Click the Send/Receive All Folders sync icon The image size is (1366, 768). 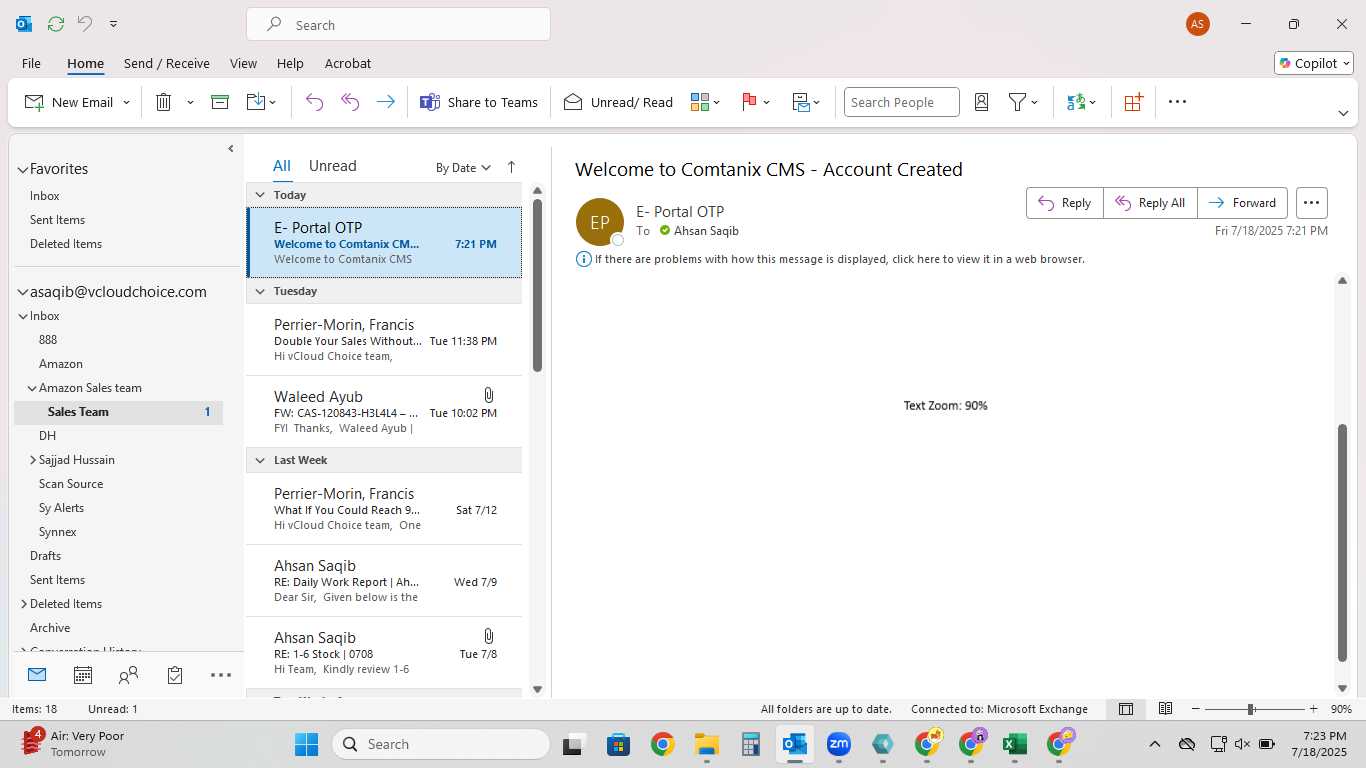tap(55, 24)
